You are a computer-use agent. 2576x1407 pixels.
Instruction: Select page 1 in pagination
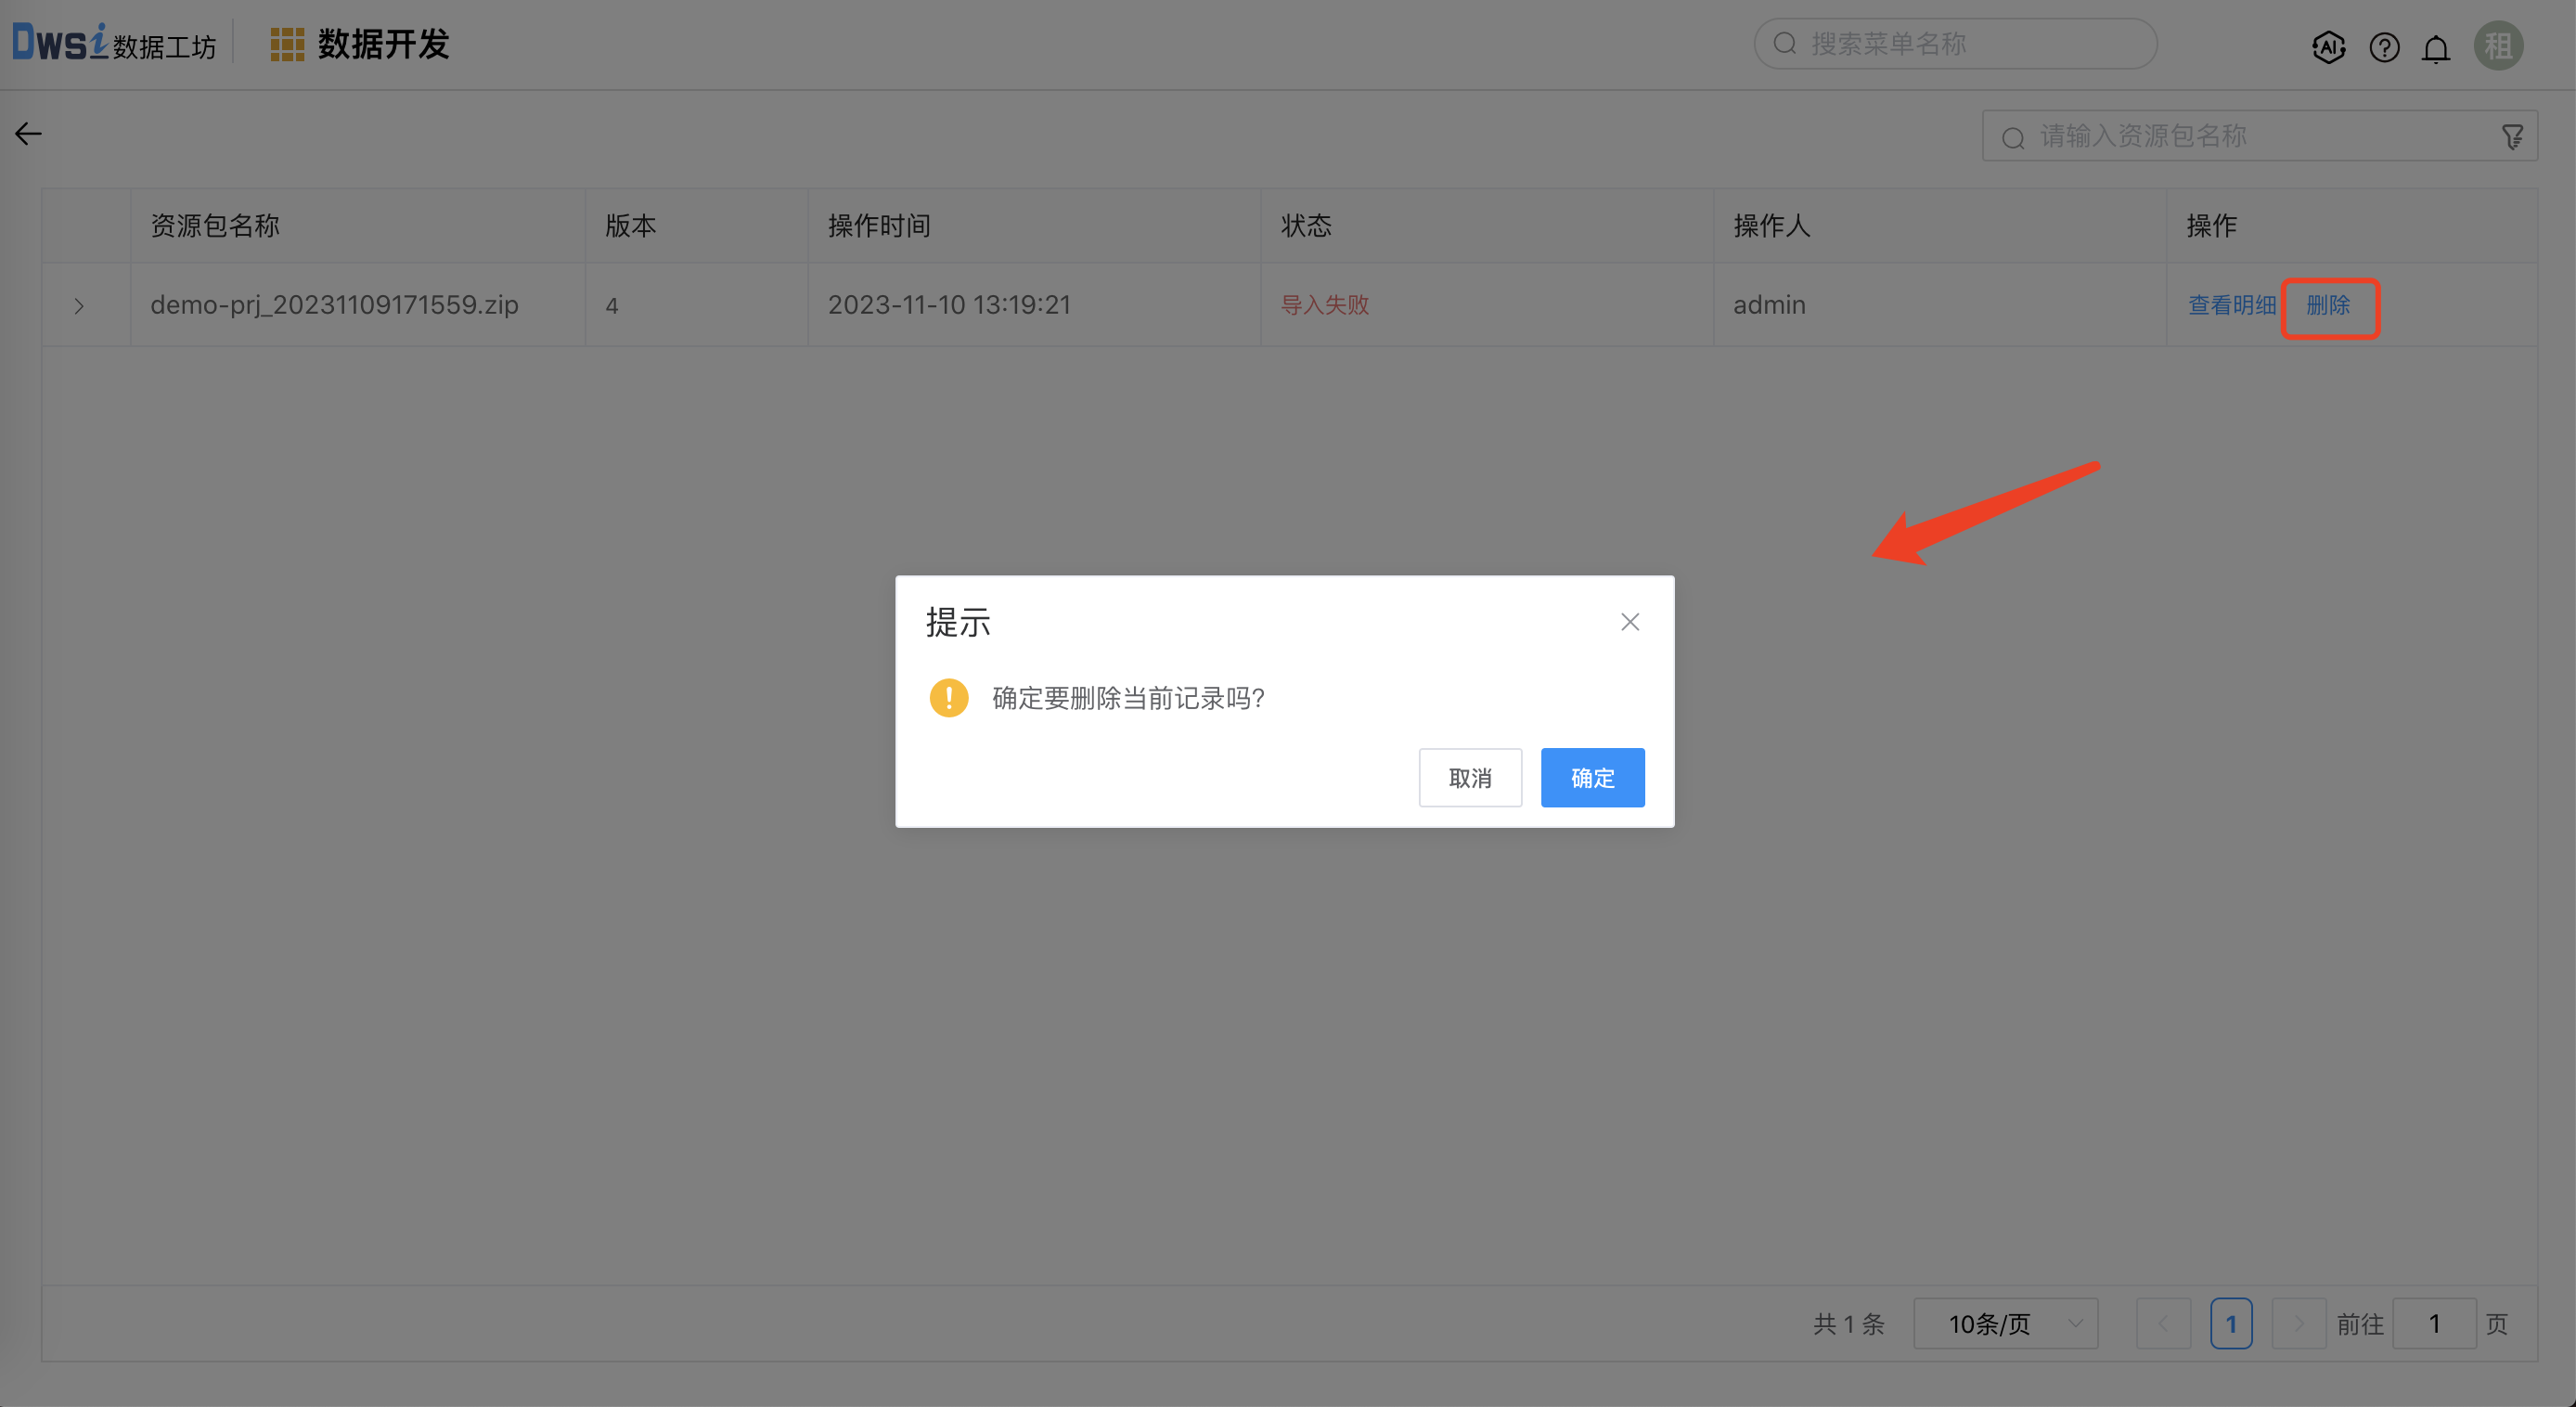2231,1324
